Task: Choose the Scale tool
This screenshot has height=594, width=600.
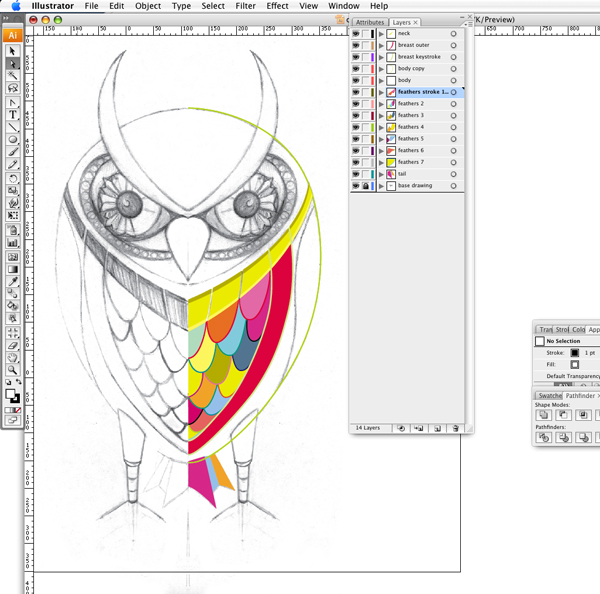Action: pyautogui.click(x=13, y=191)
